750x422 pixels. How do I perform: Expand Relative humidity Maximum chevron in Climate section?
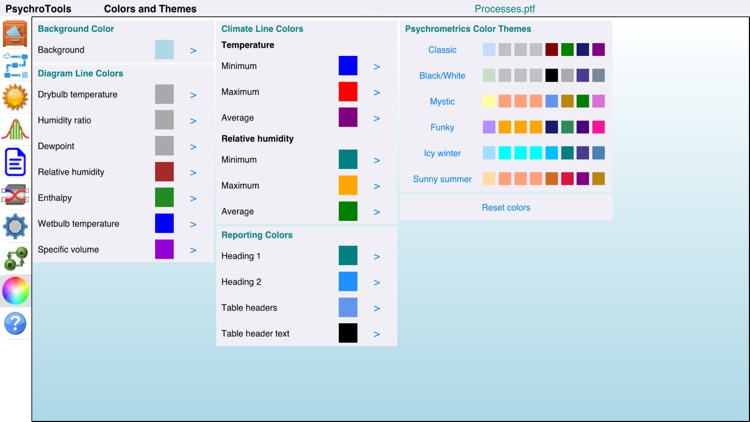point(376,186)
